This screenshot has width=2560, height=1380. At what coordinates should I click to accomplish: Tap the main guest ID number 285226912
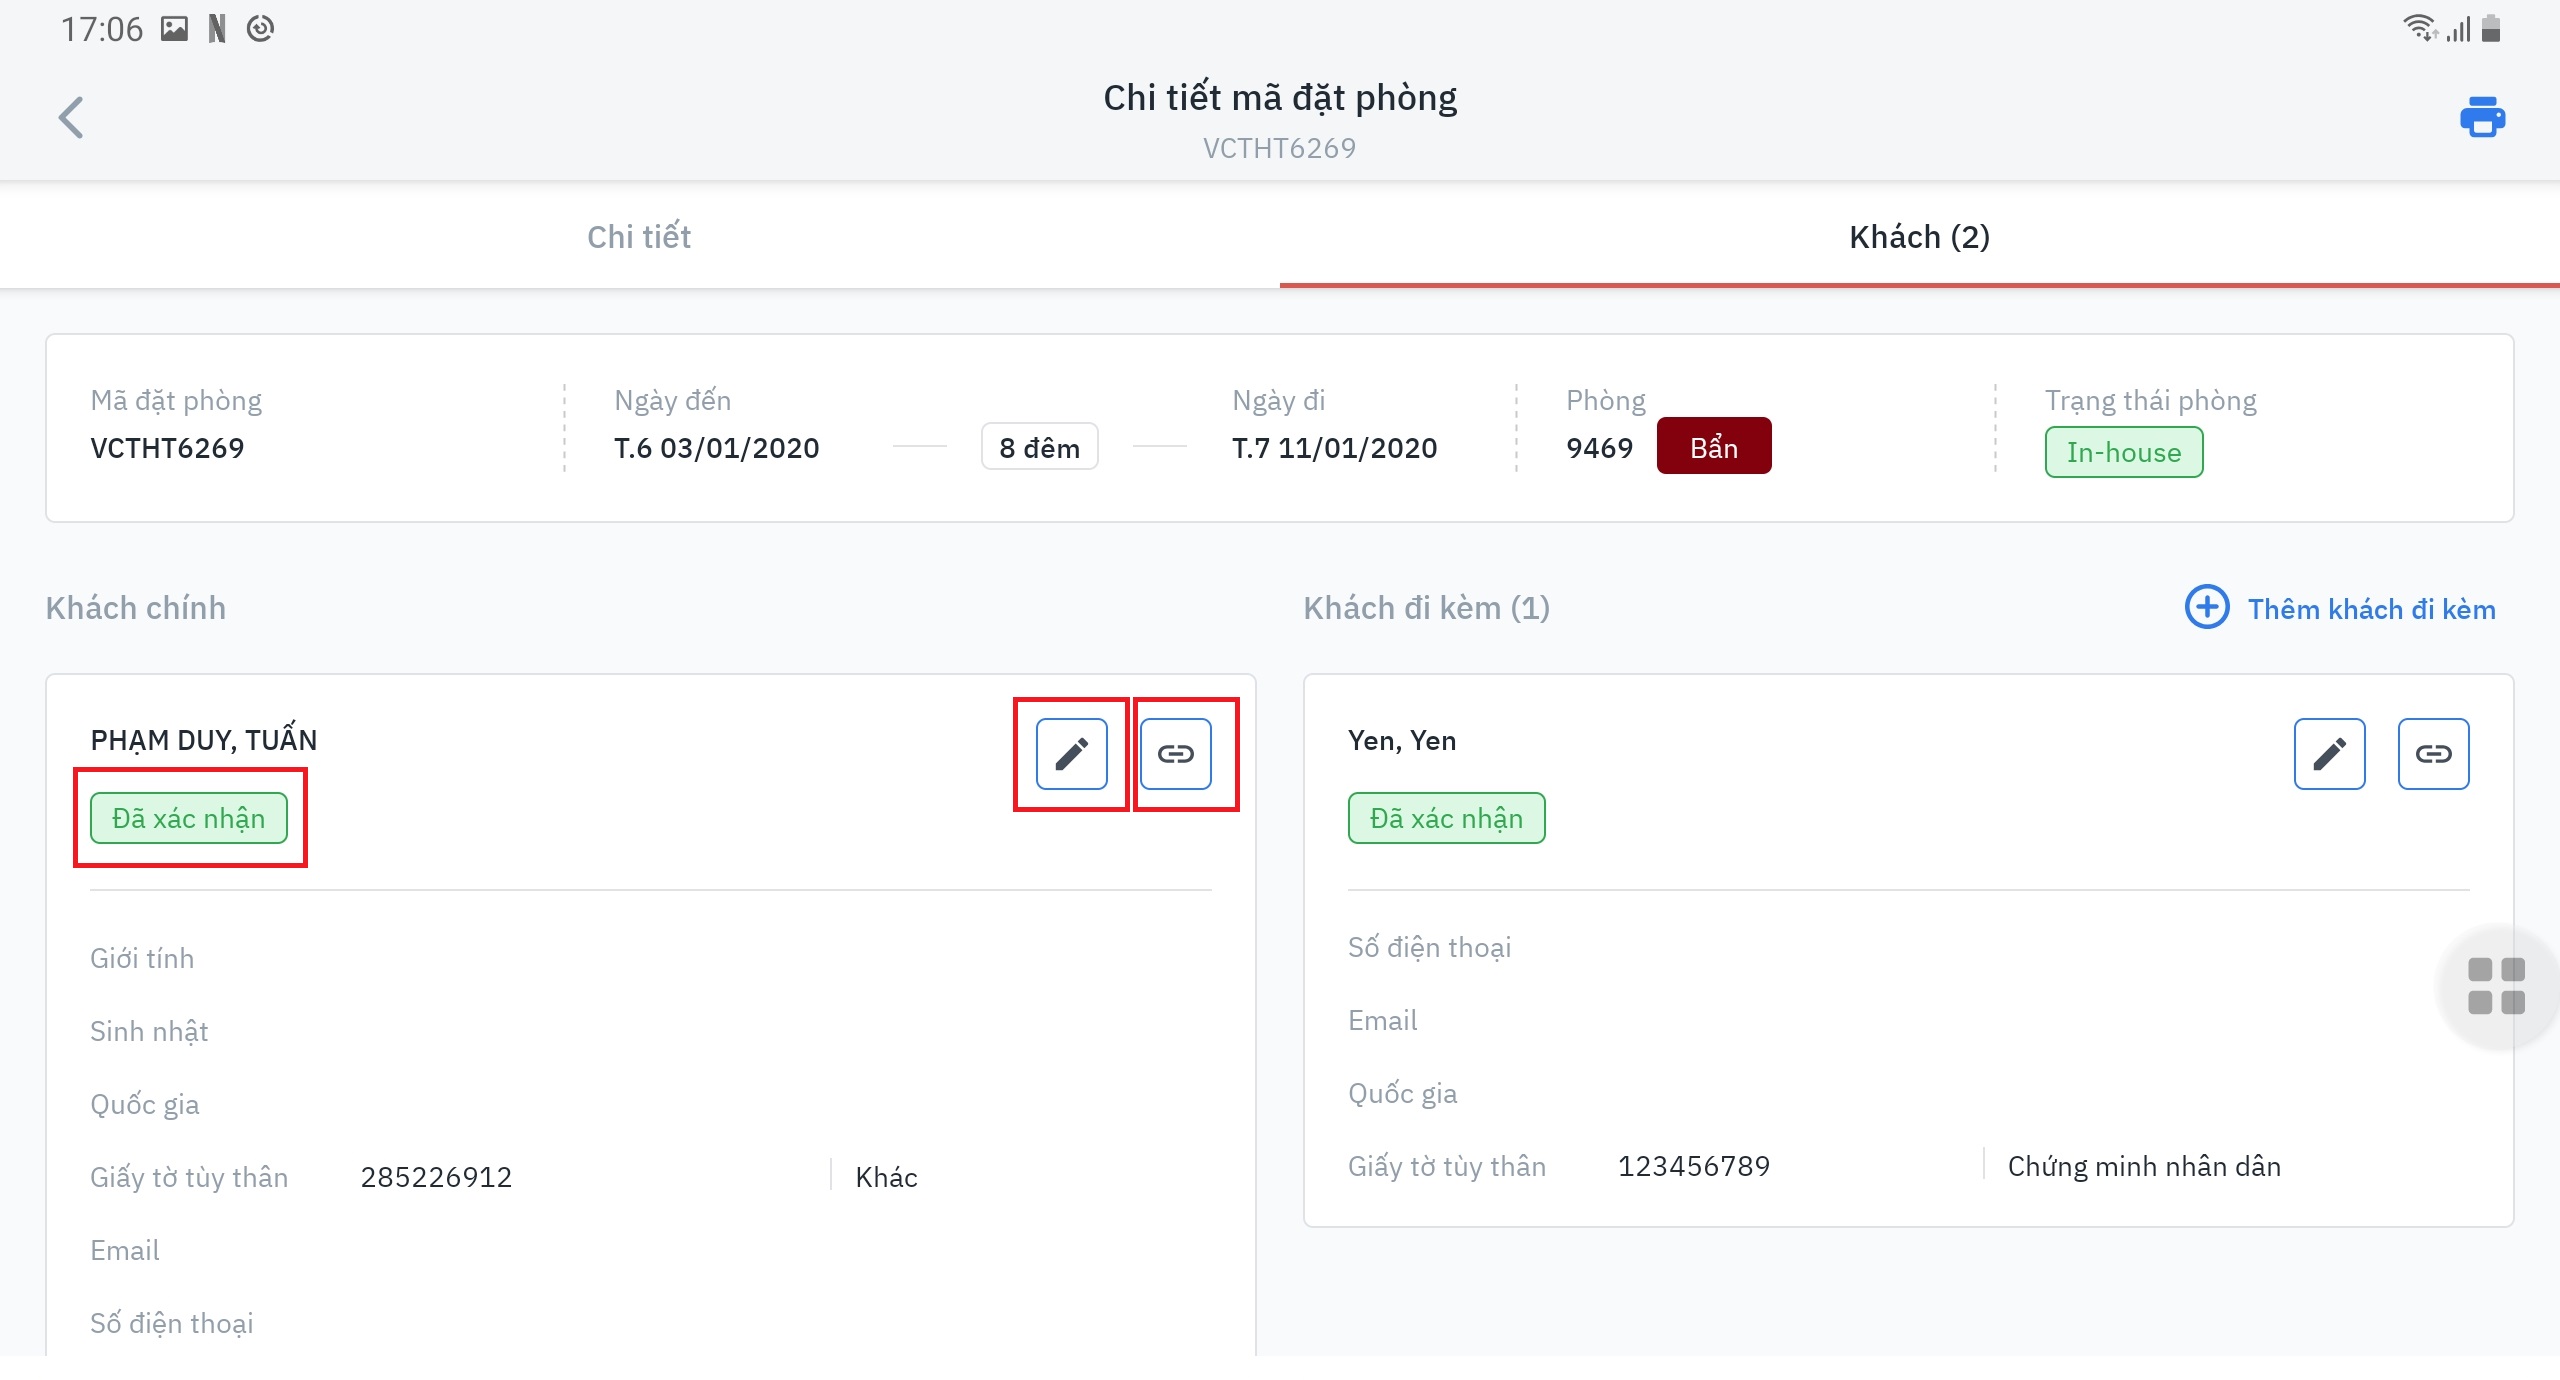tap(436, 1177)
